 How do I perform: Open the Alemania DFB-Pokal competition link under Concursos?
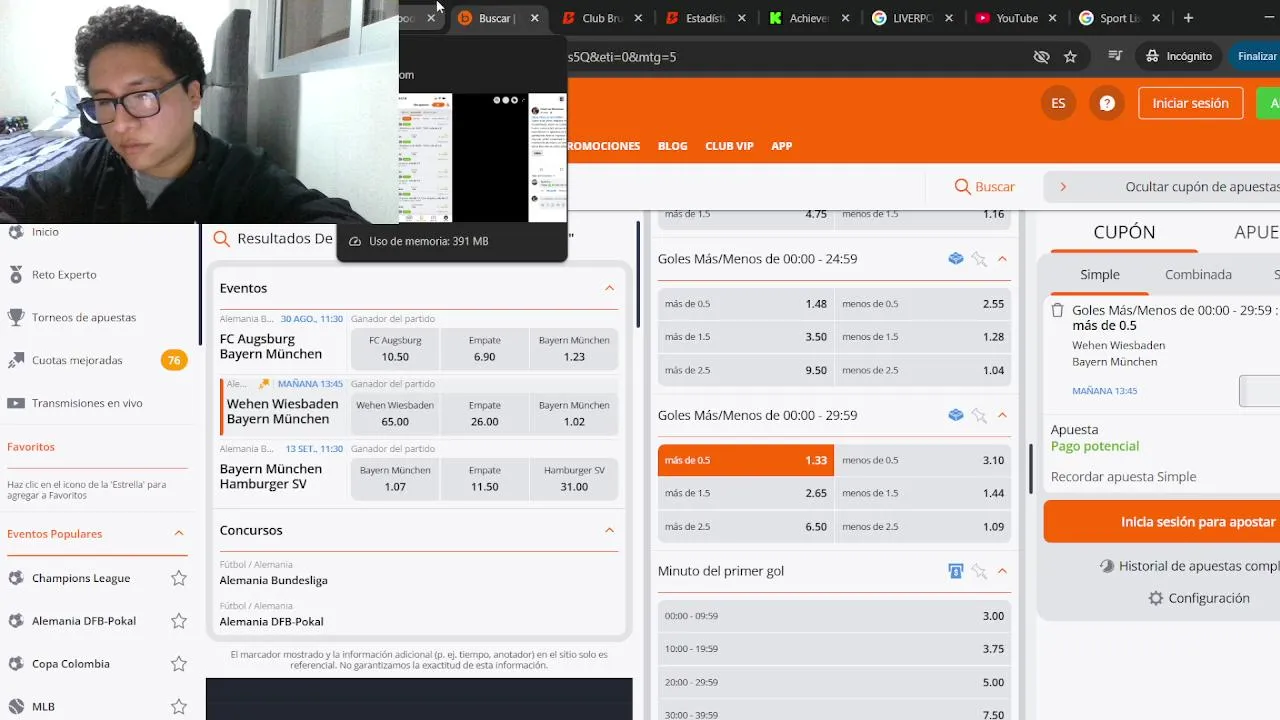tap(271, 621)
